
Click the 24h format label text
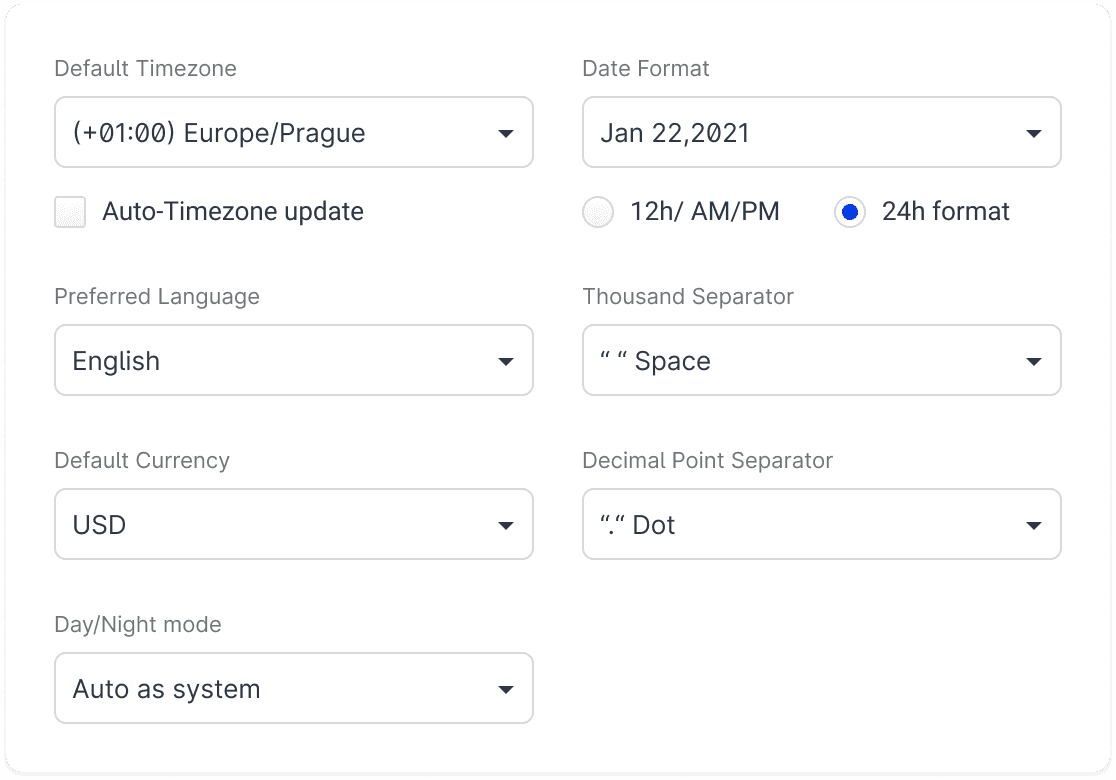pos(946,212)
